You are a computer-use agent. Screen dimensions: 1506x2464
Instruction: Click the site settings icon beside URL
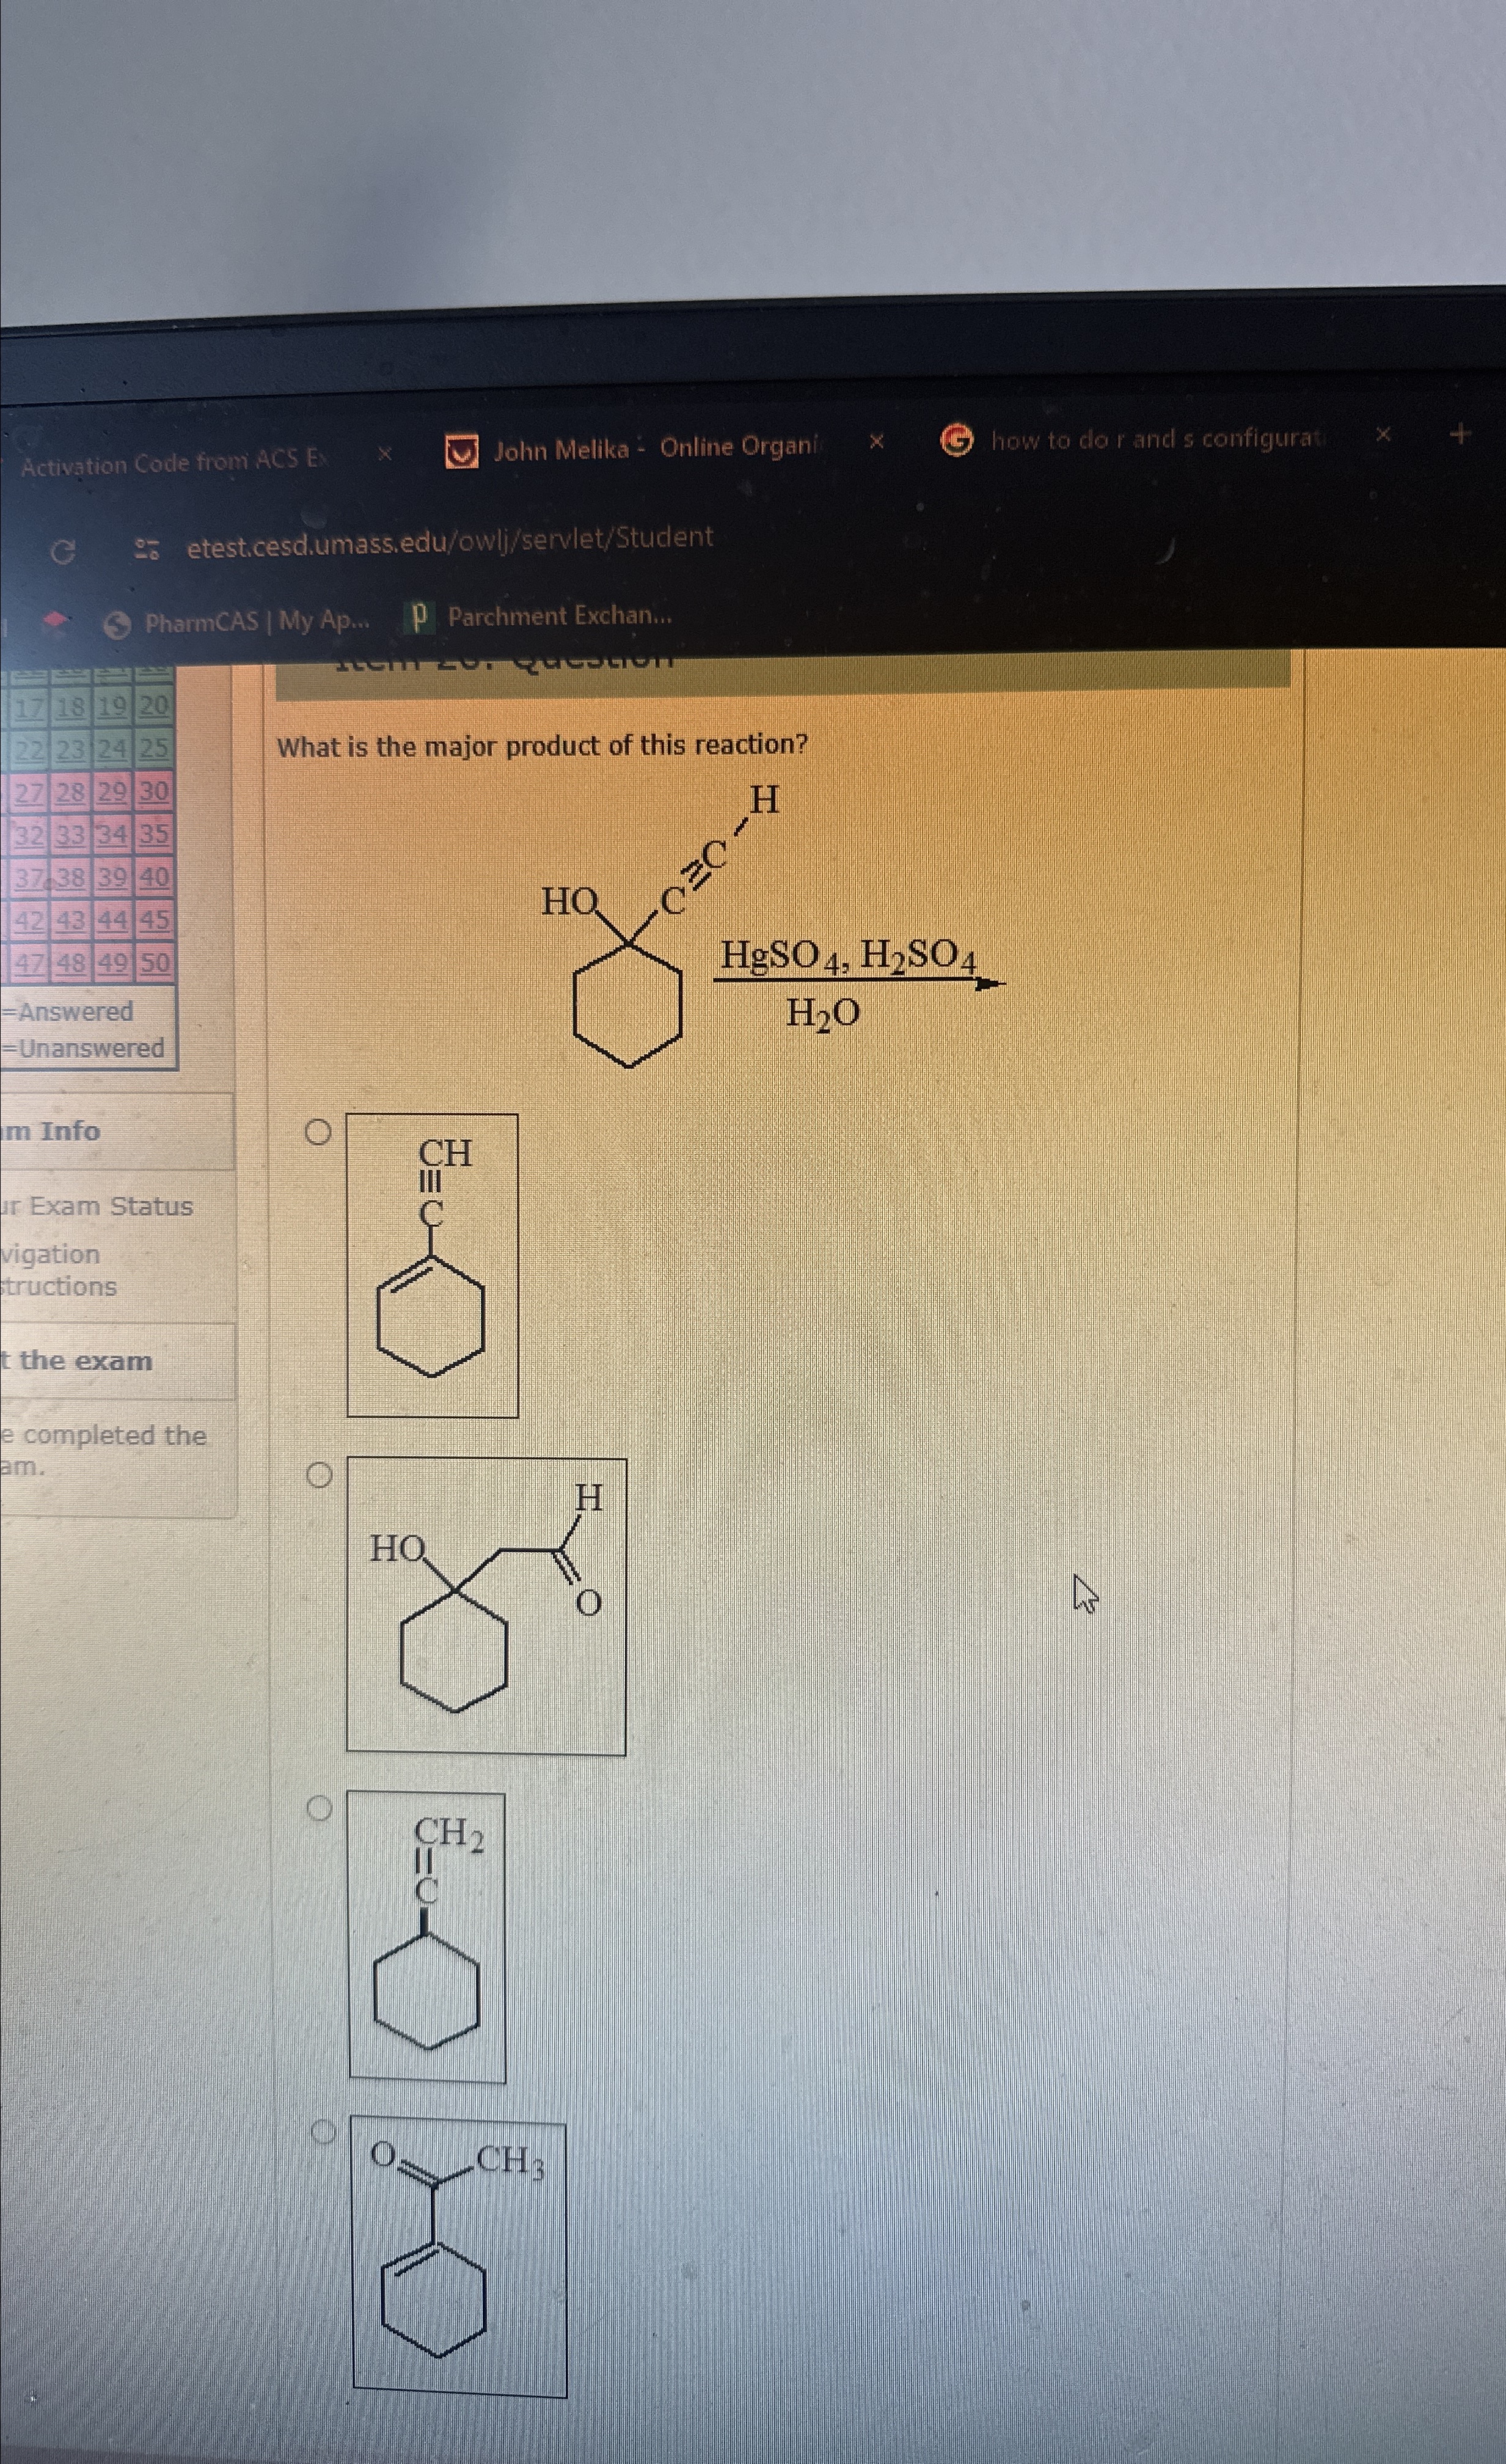coord(148,548)
